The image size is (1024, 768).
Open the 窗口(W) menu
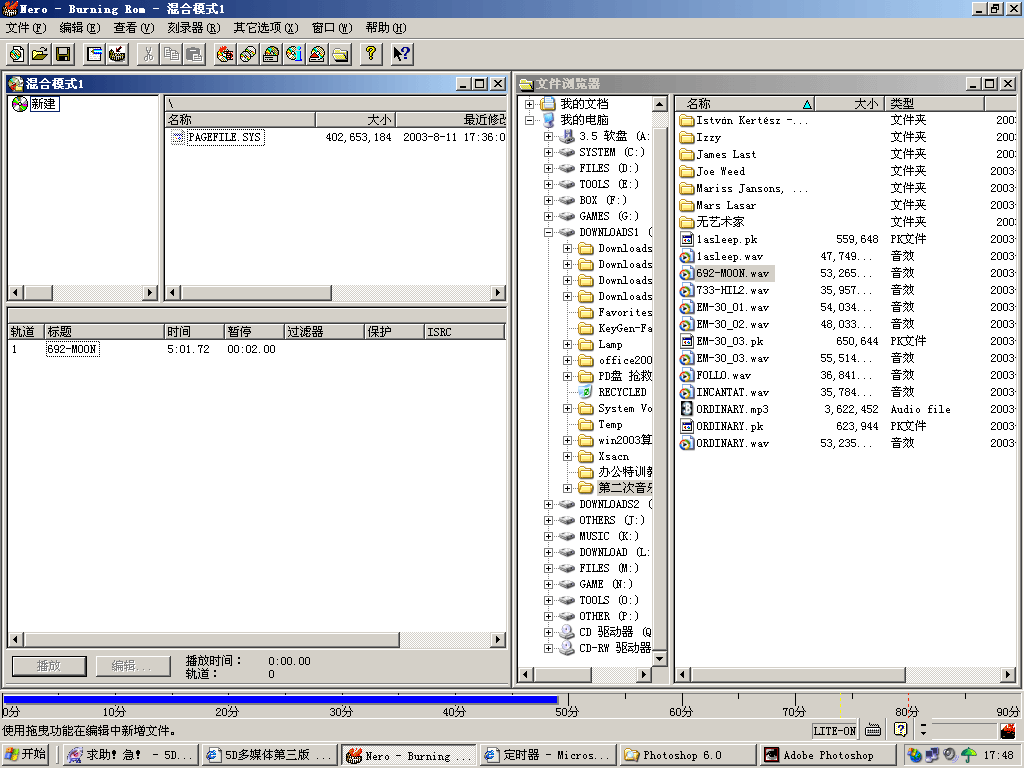(332, 27)
